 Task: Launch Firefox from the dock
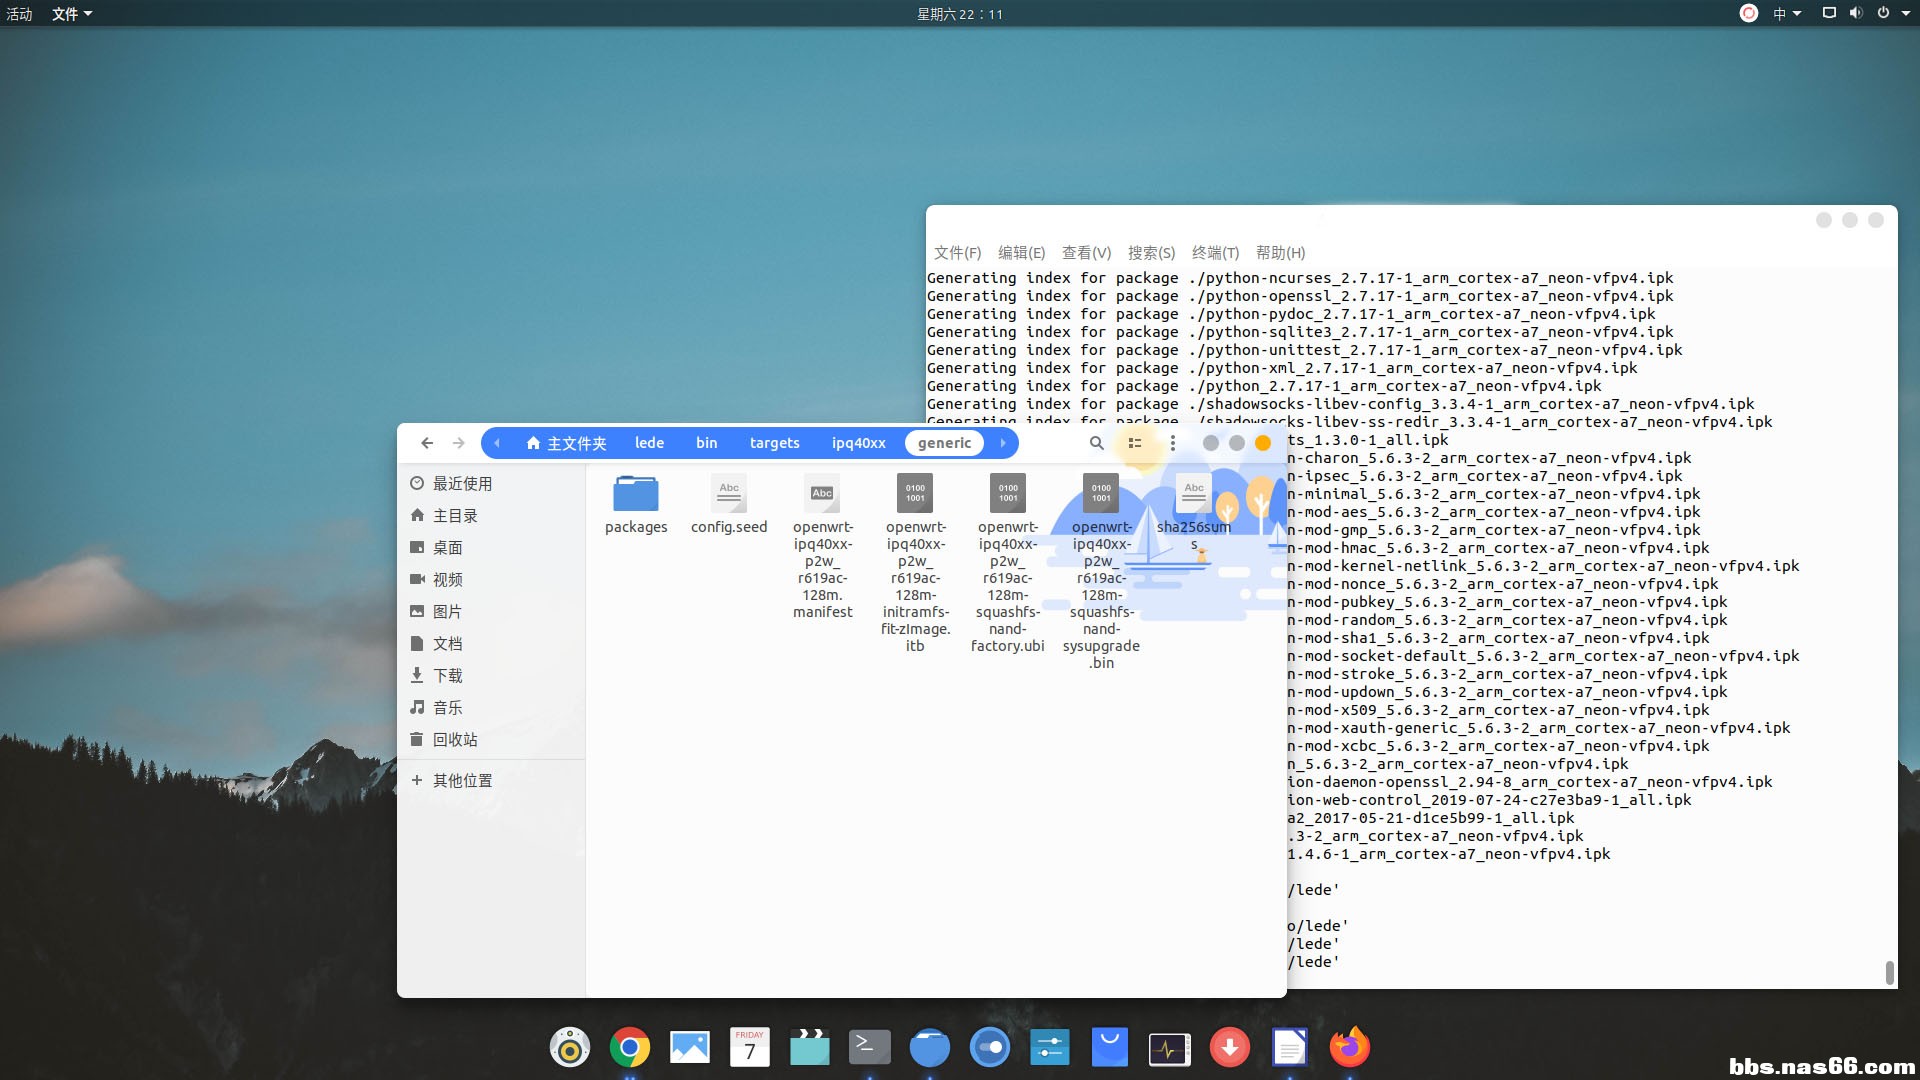point(1350,1048)
